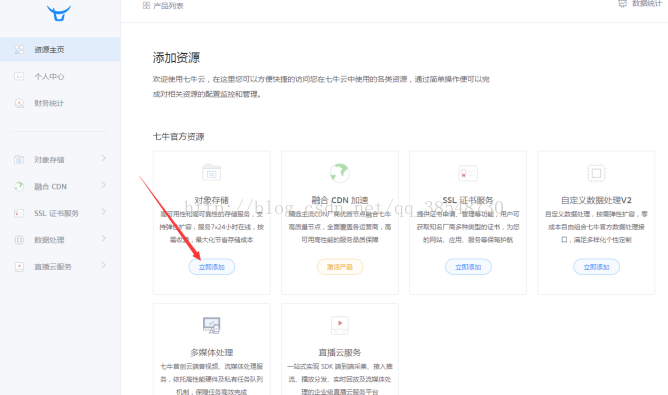Switch to the 产品列表 tab
The image size is (668, 395).
tap(163, 6)
